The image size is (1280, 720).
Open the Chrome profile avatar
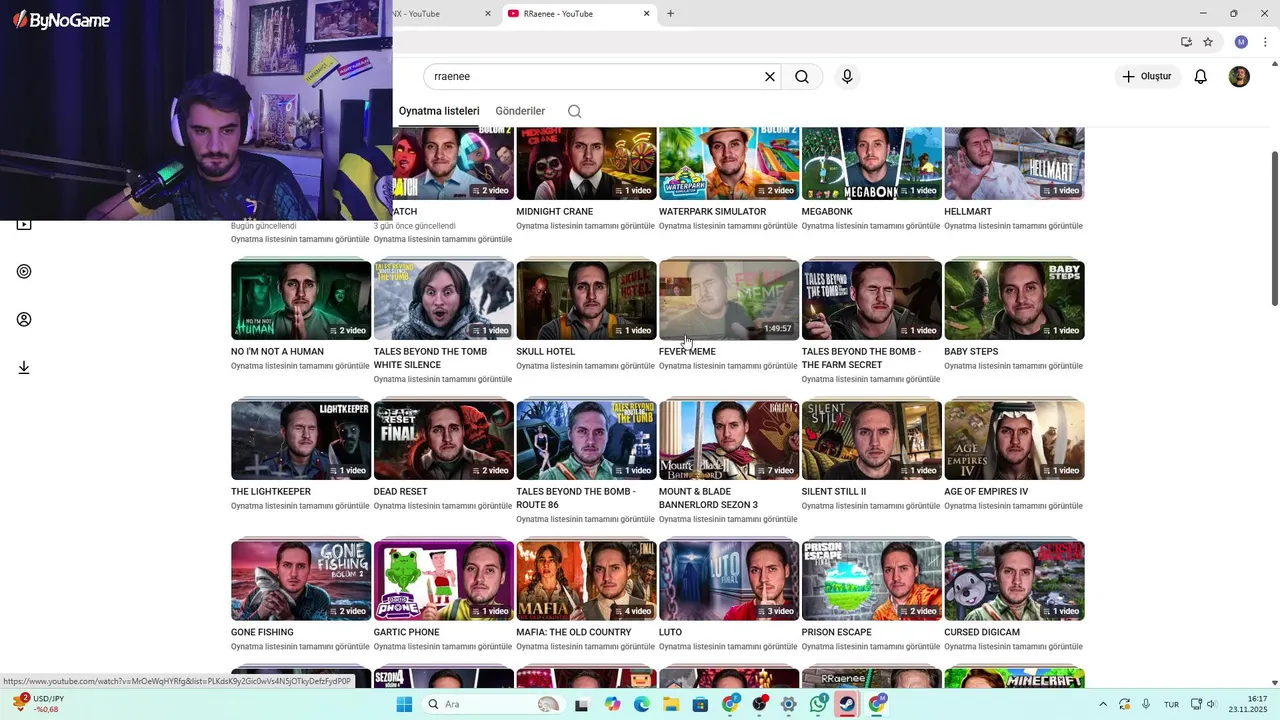pos(1241,42)
